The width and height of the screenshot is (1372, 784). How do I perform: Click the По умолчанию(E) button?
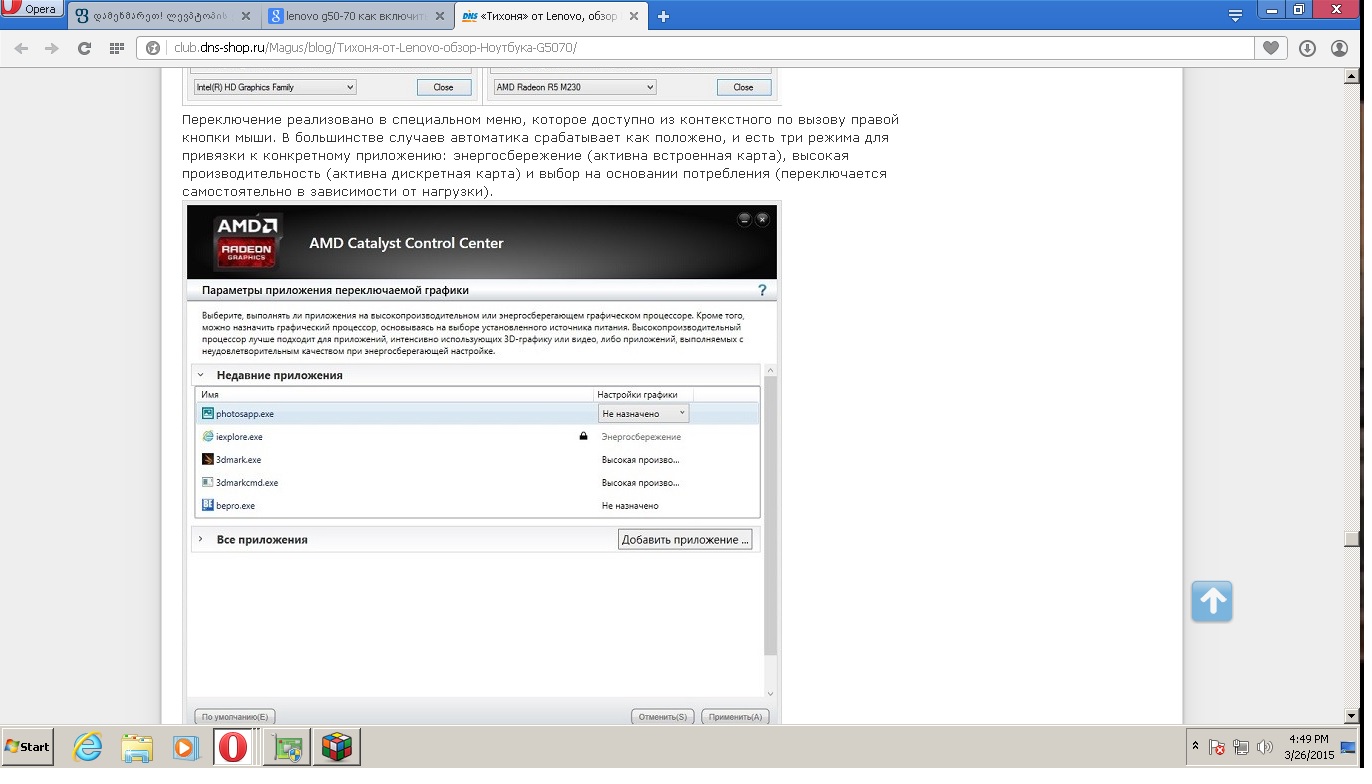235,716
